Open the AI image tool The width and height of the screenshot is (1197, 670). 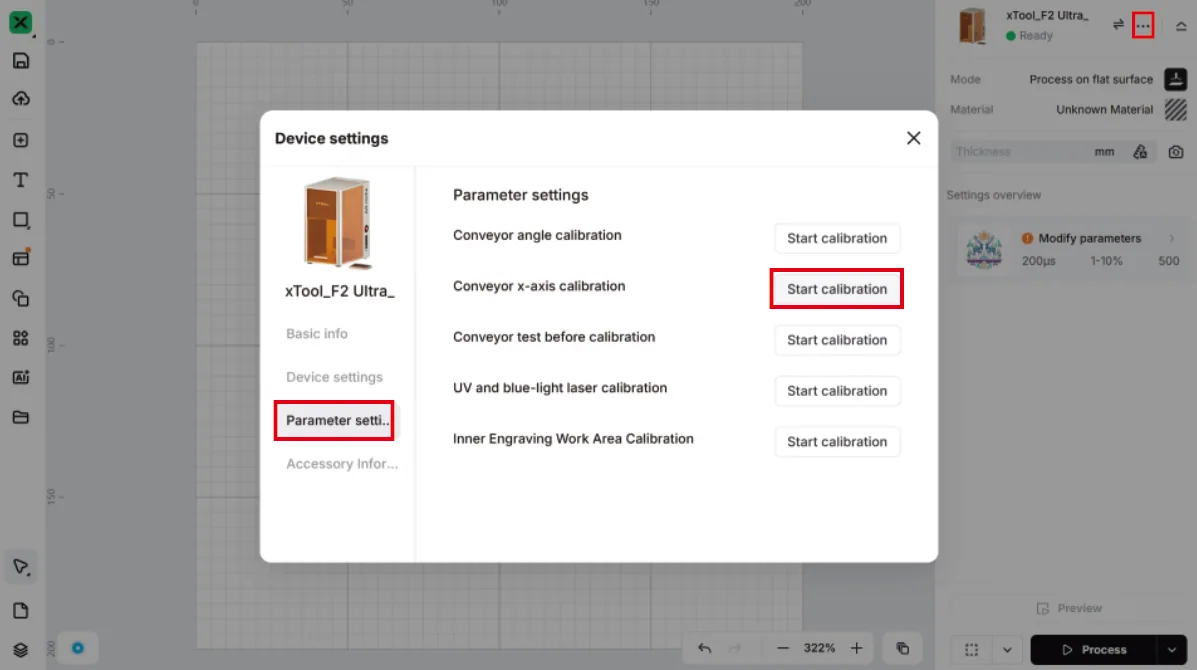click(x=21, y=378)
